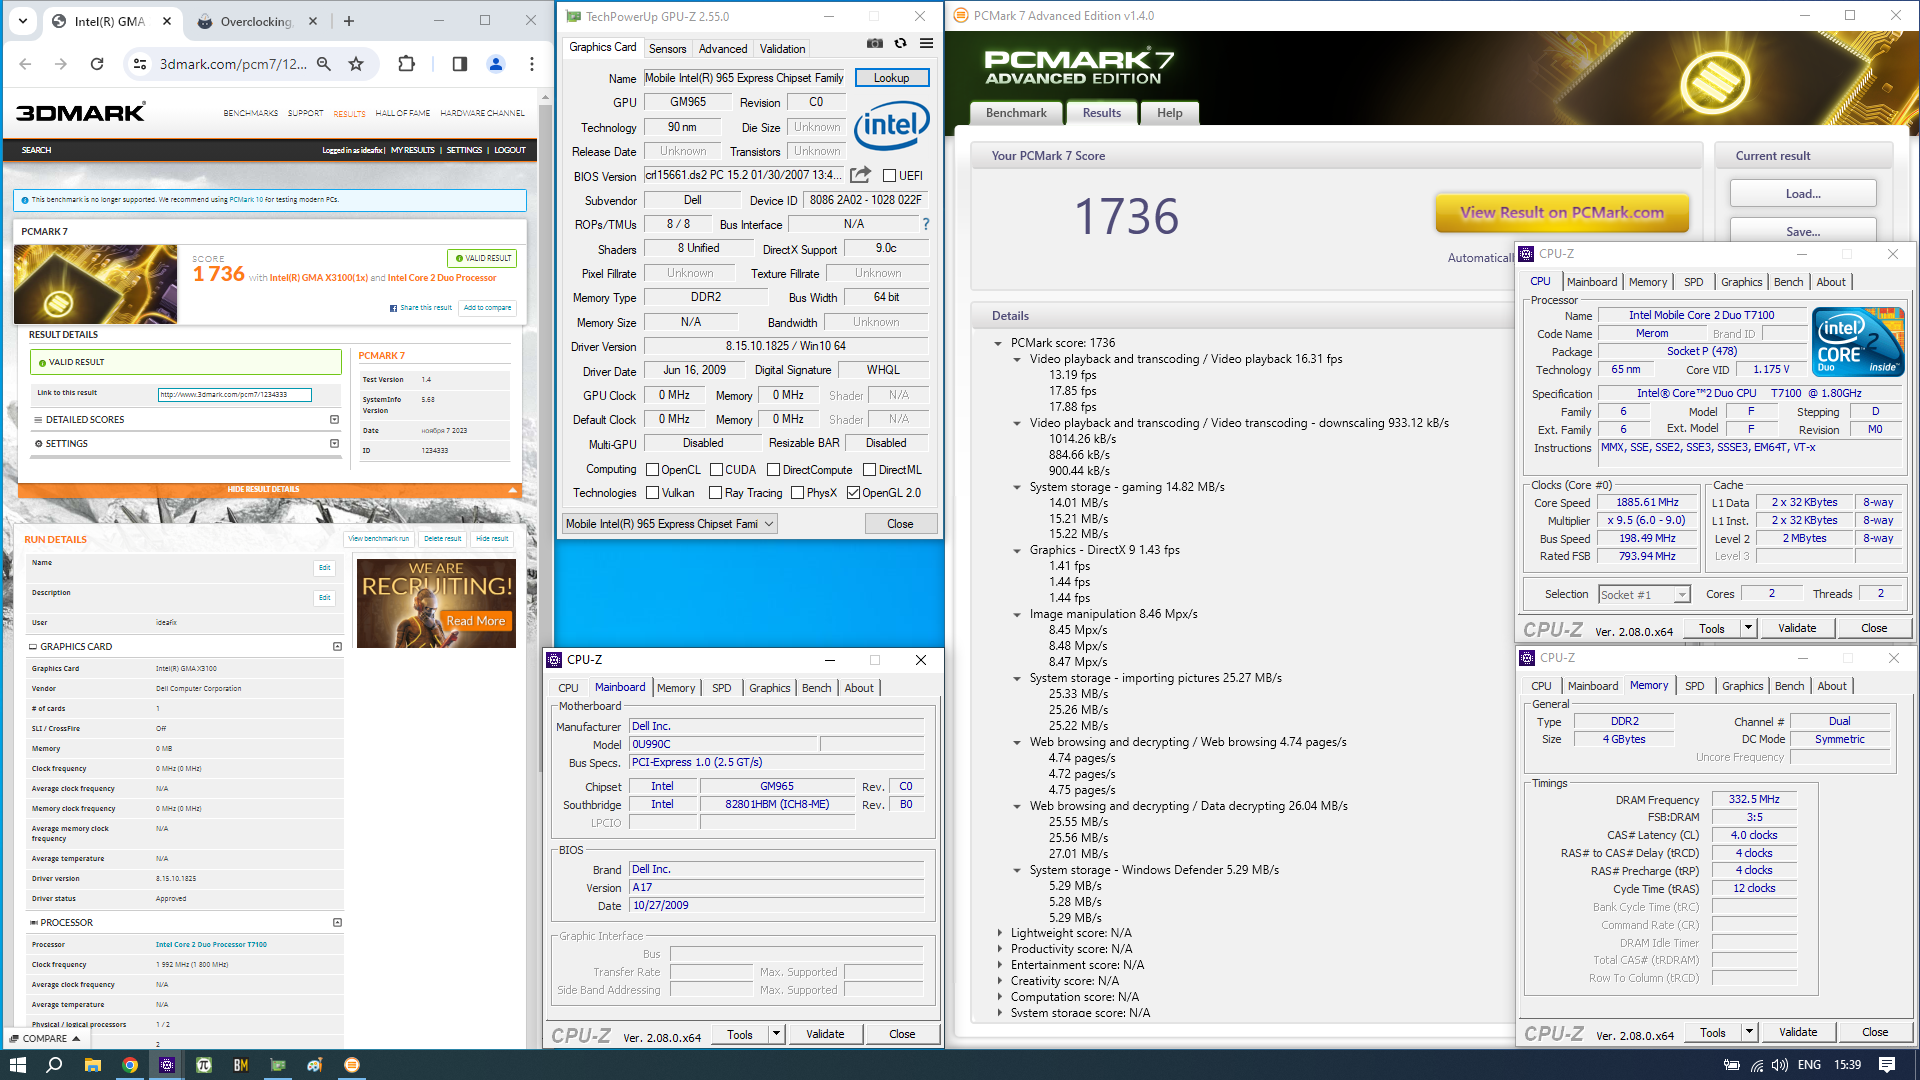Open Chrome profile avatar
Screen dimensions: 1920x1080
click(495, 64)
